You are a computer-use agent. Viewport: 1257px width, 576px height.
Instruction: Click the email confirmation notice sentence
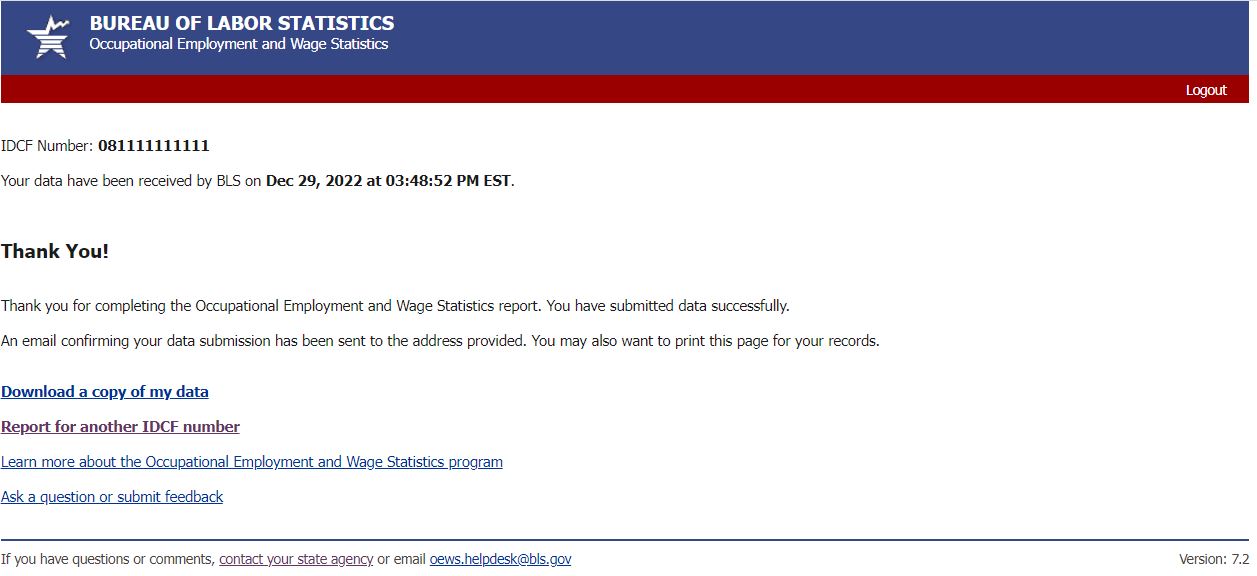coord(440,341)
